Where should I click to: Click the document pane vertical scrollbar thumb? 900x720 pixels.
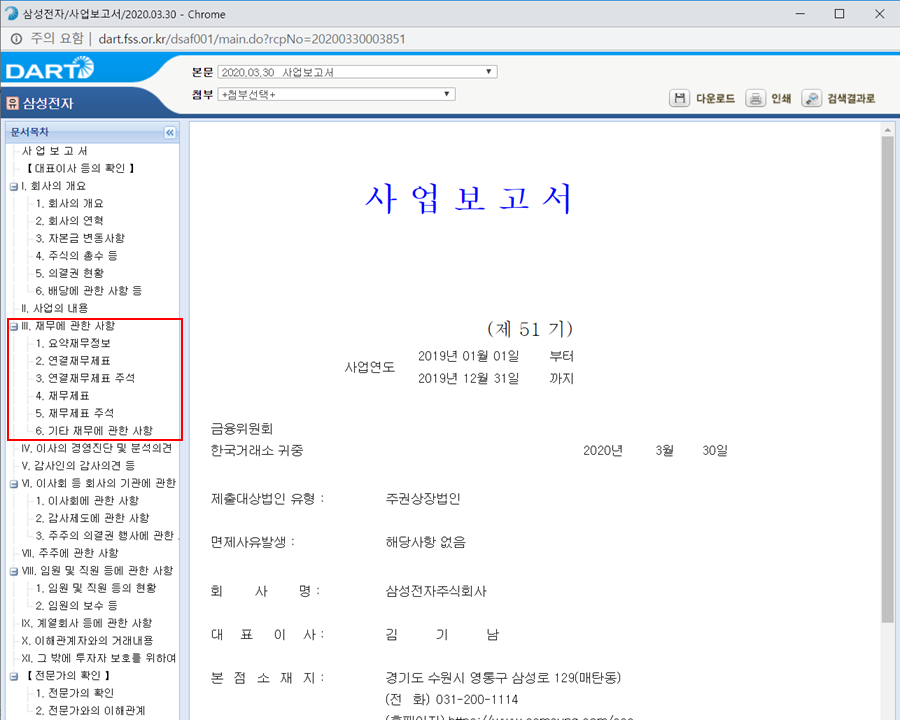[887, 381]
